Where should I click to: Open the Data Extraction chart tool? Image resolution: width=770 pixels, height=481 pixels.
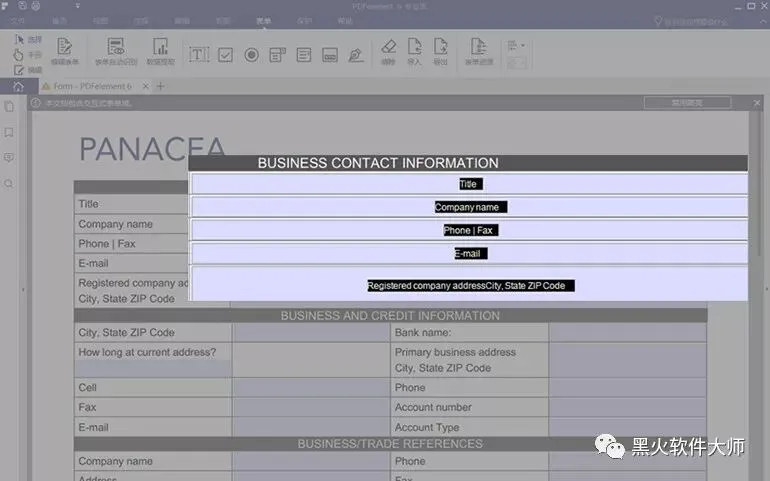(161, 52)
